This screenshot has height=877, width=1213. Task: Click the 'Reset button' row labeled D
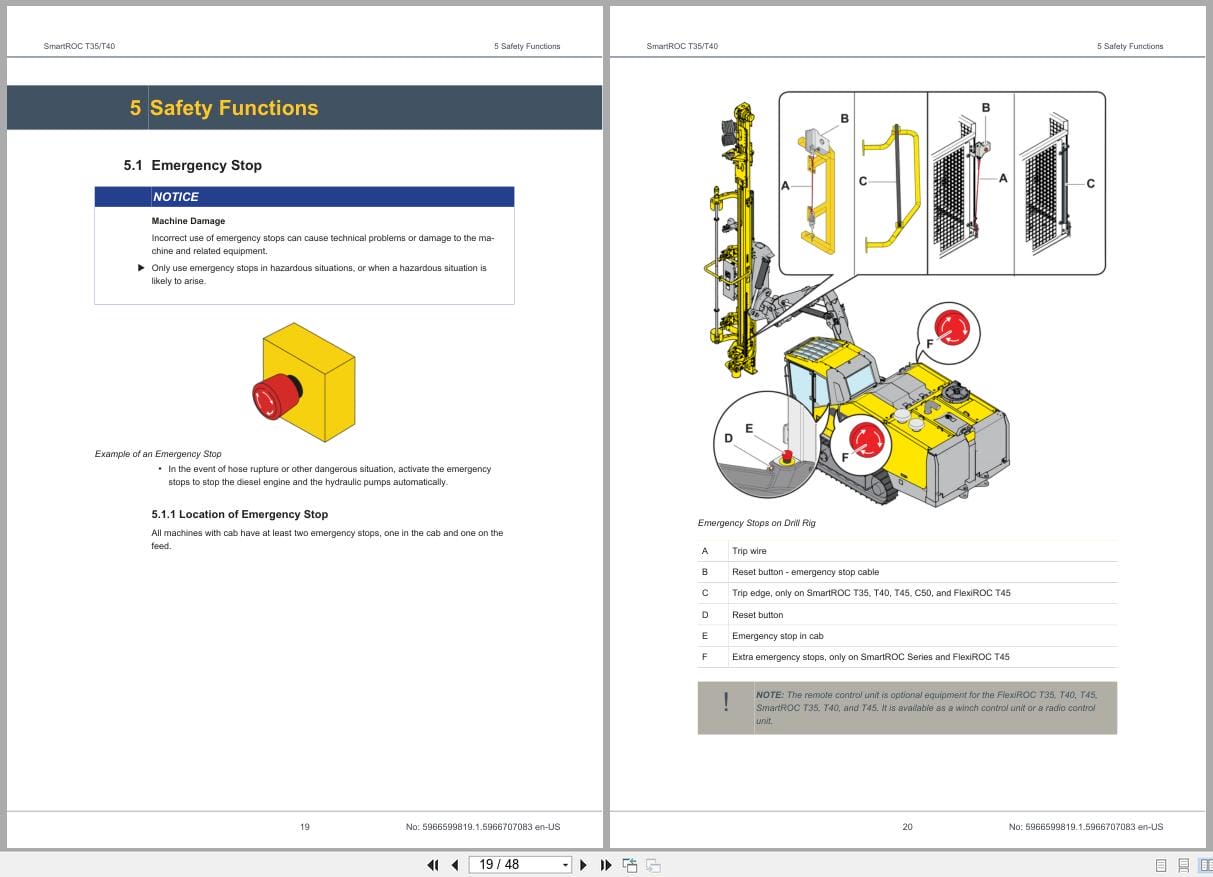(x=907, y=615)
